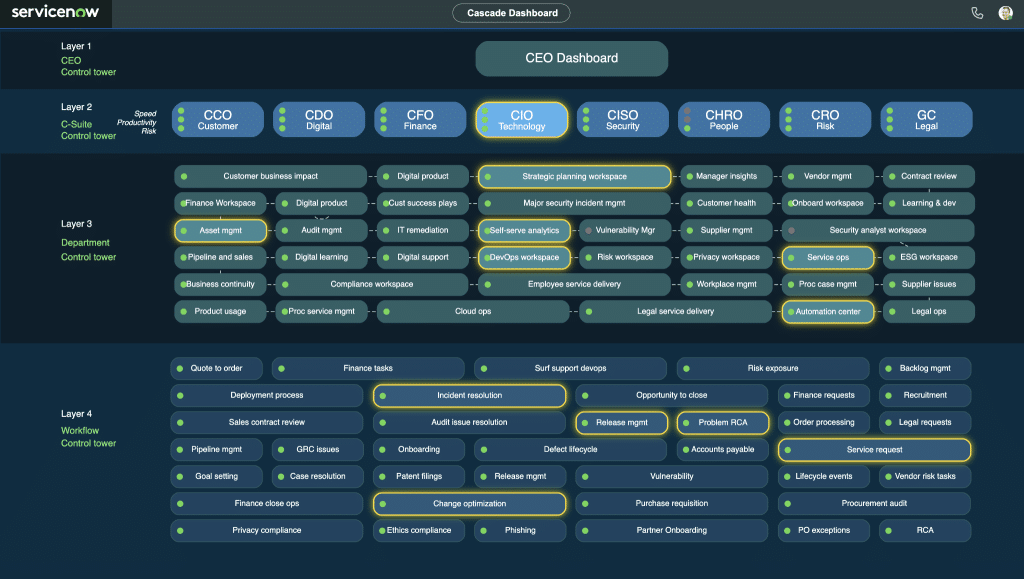Open Surf support devops workflow
Screen dimensions: 1024x579
pyautogui.click(x=570, y=368)
